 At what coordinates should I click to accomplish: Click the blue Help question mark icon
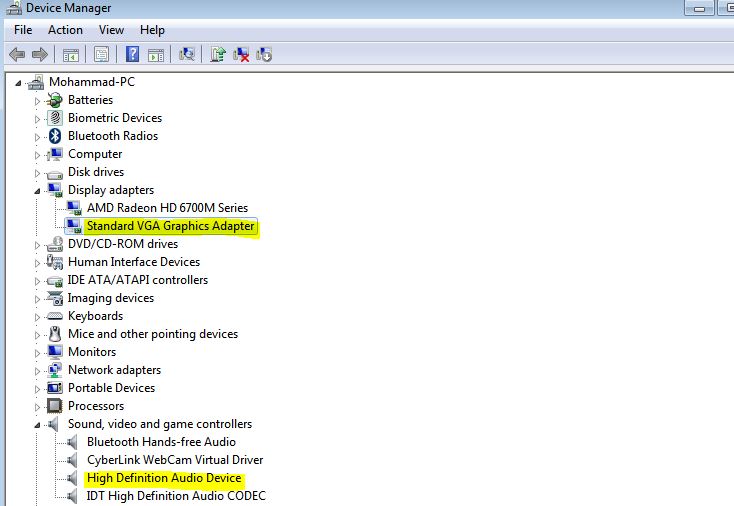coord(132,54)
